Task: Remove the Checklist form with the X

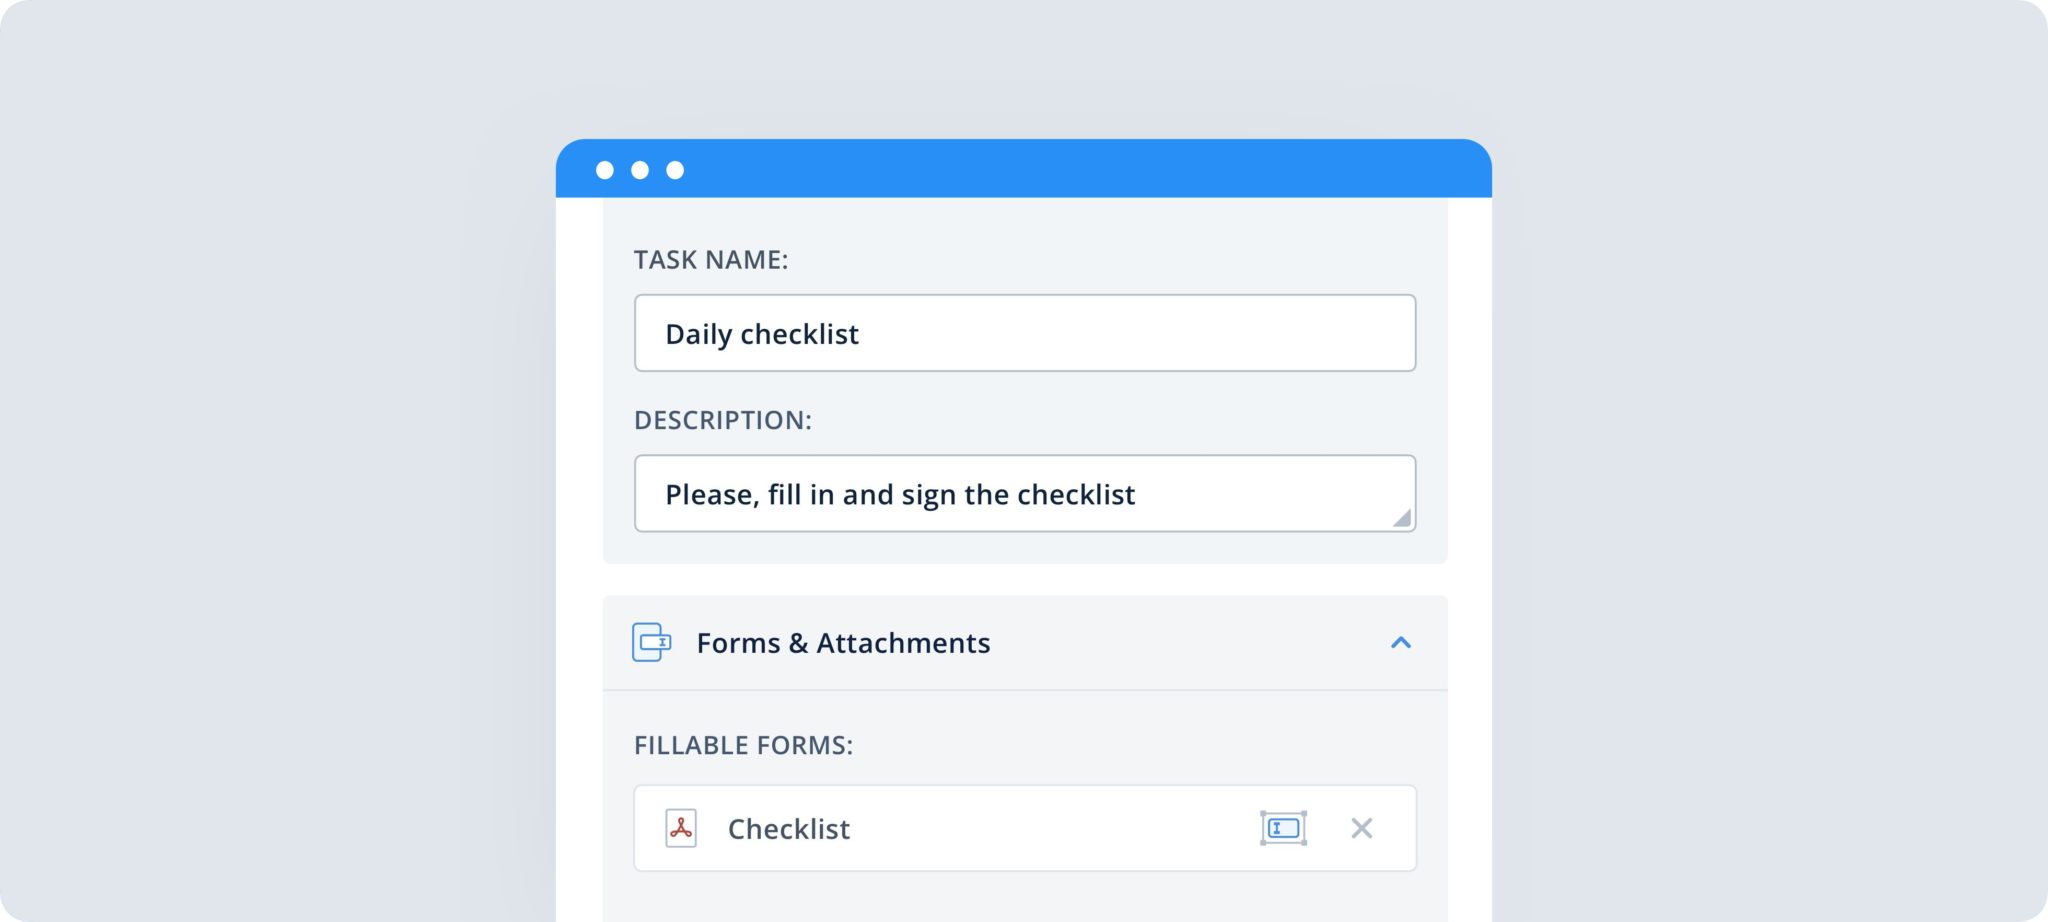Action: (1361, 828)
